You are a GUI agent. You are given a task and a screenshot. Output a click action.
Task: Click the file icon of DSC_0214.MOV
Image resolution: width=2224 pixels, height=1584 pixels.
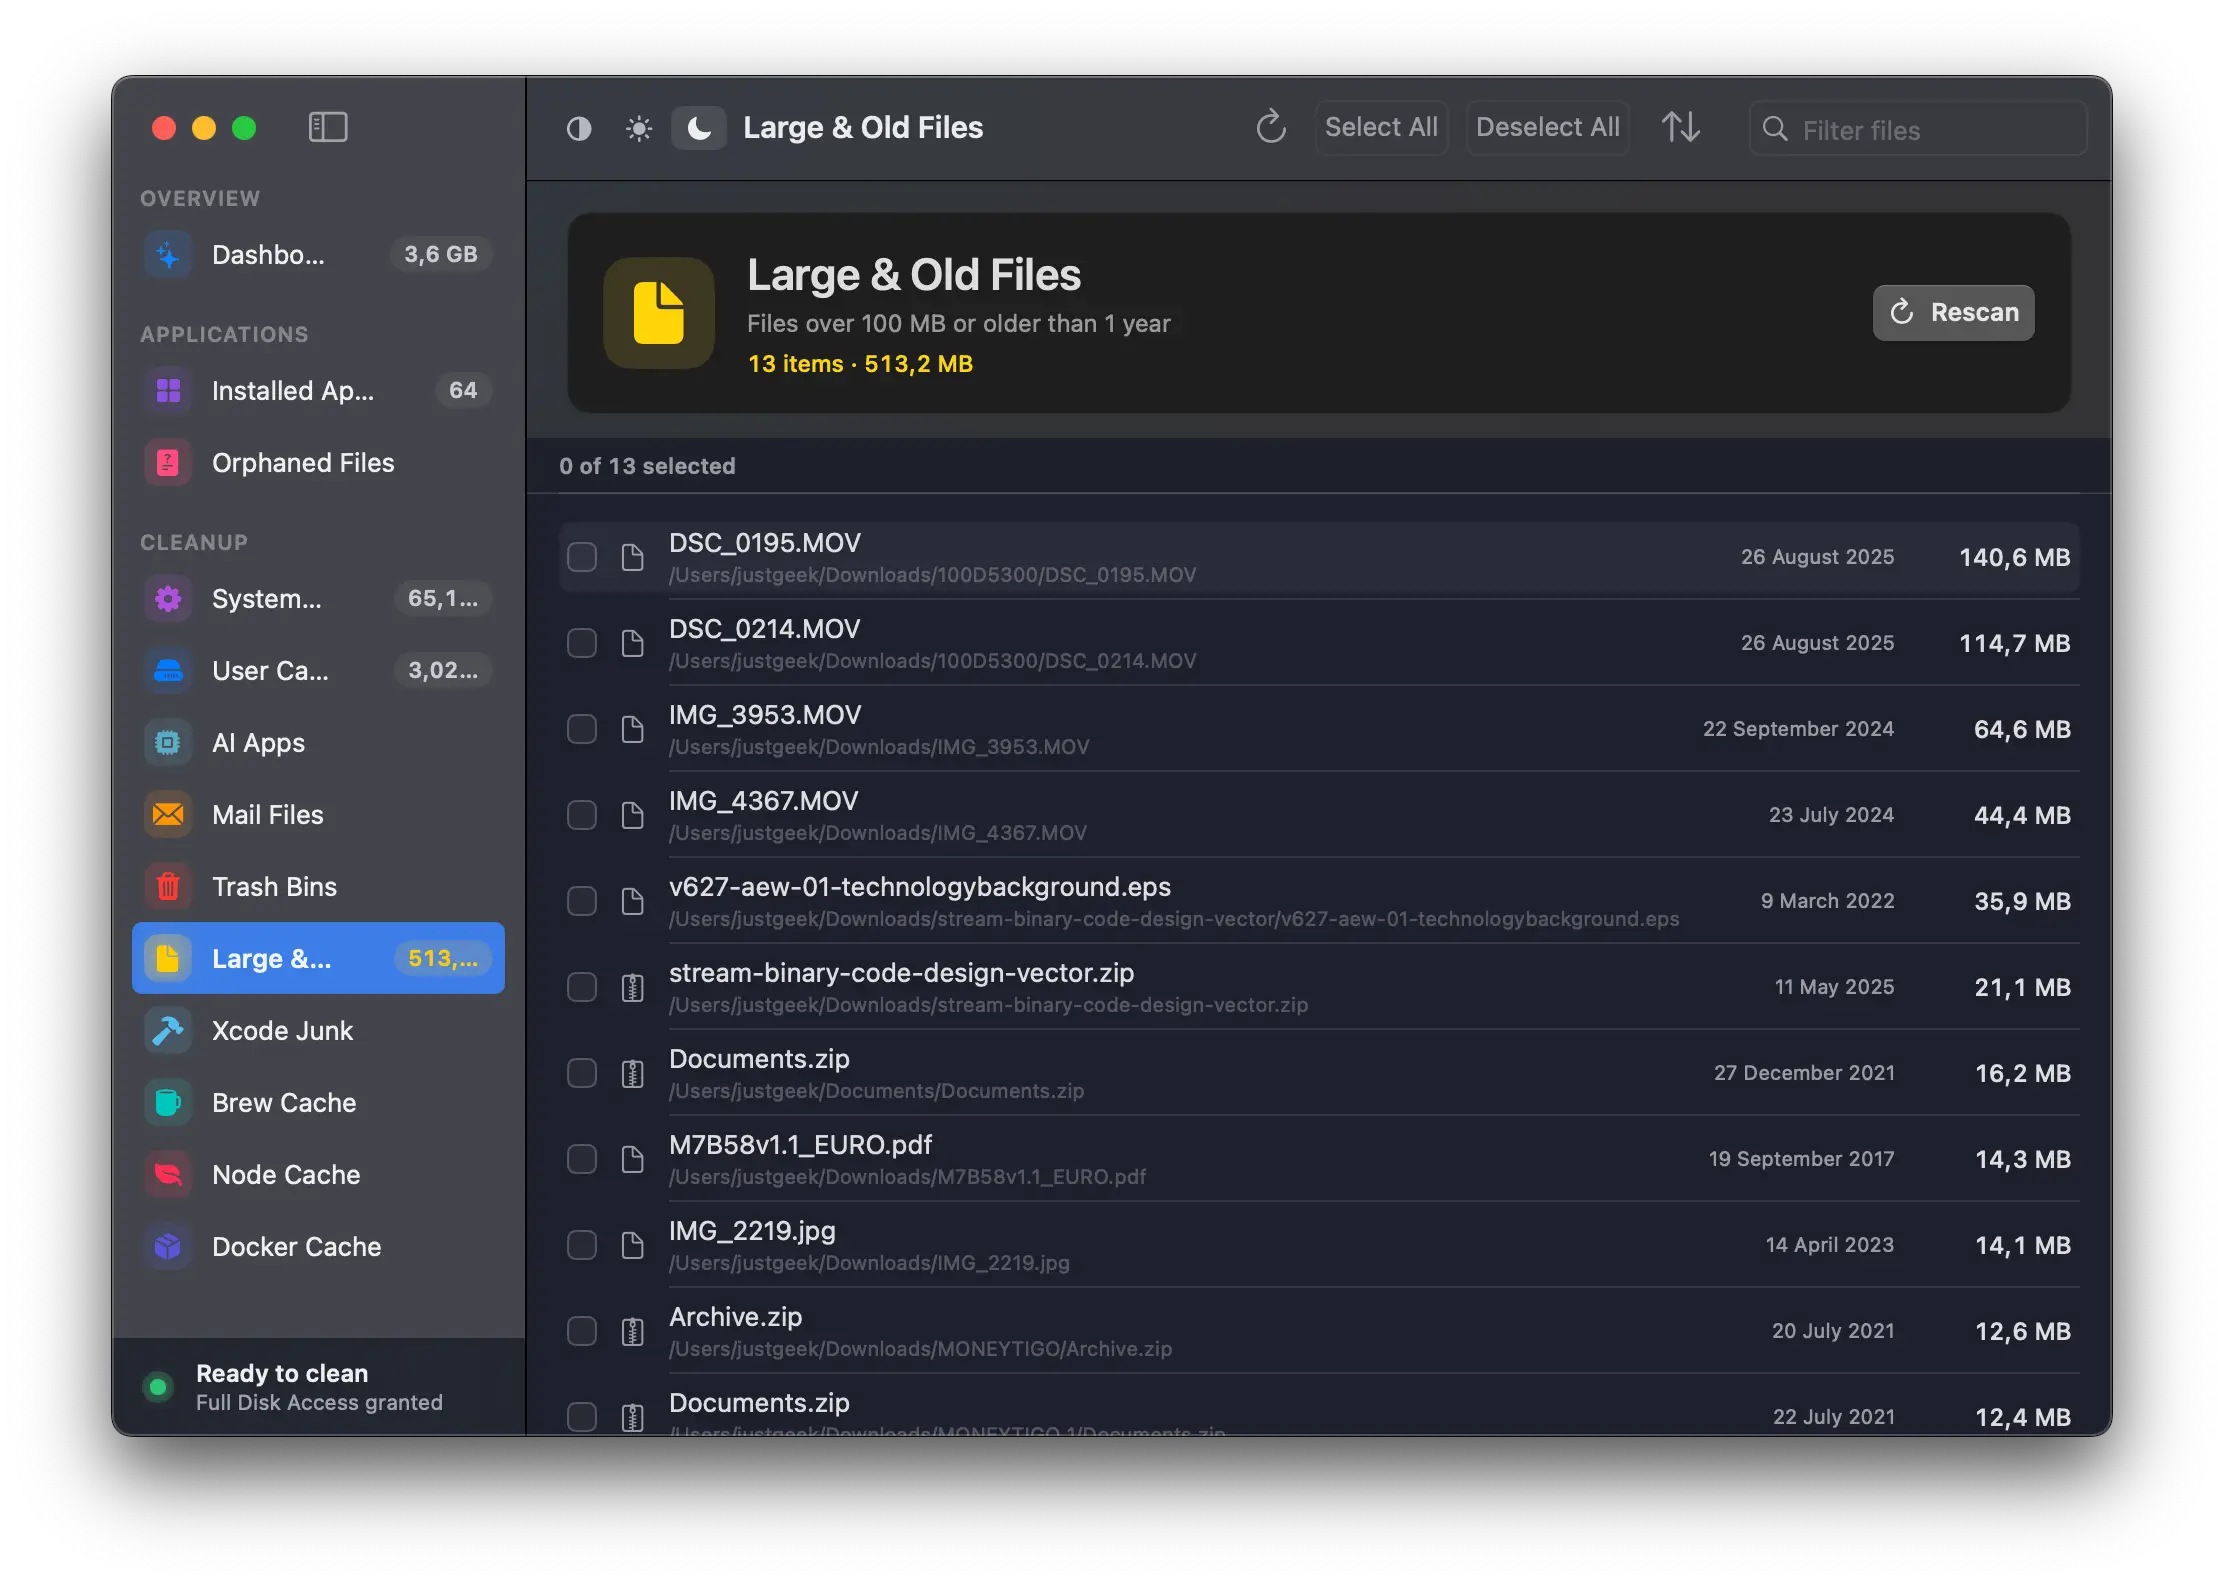pos(632,643)
